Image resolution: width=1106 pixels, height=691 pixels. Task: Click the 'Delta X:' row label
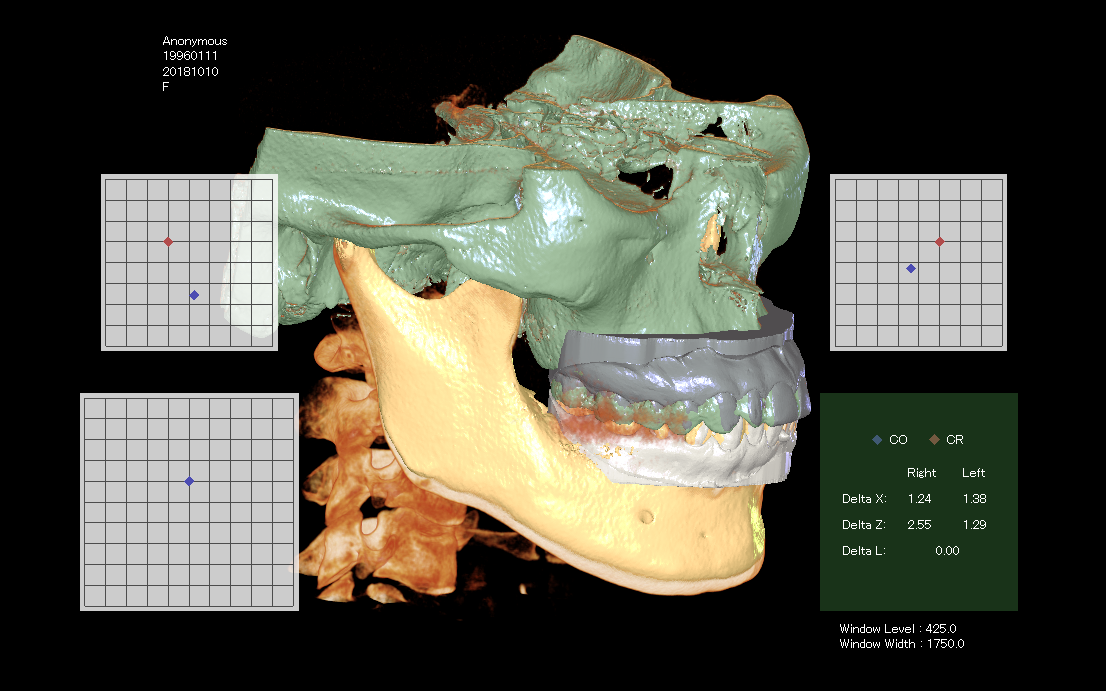(864, 499)
